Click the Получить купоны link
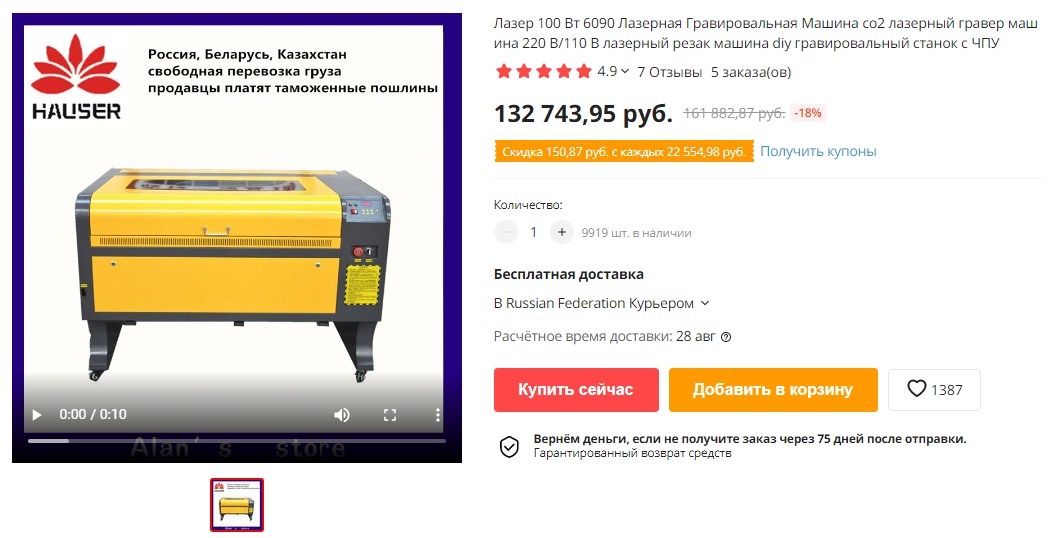 818,151
